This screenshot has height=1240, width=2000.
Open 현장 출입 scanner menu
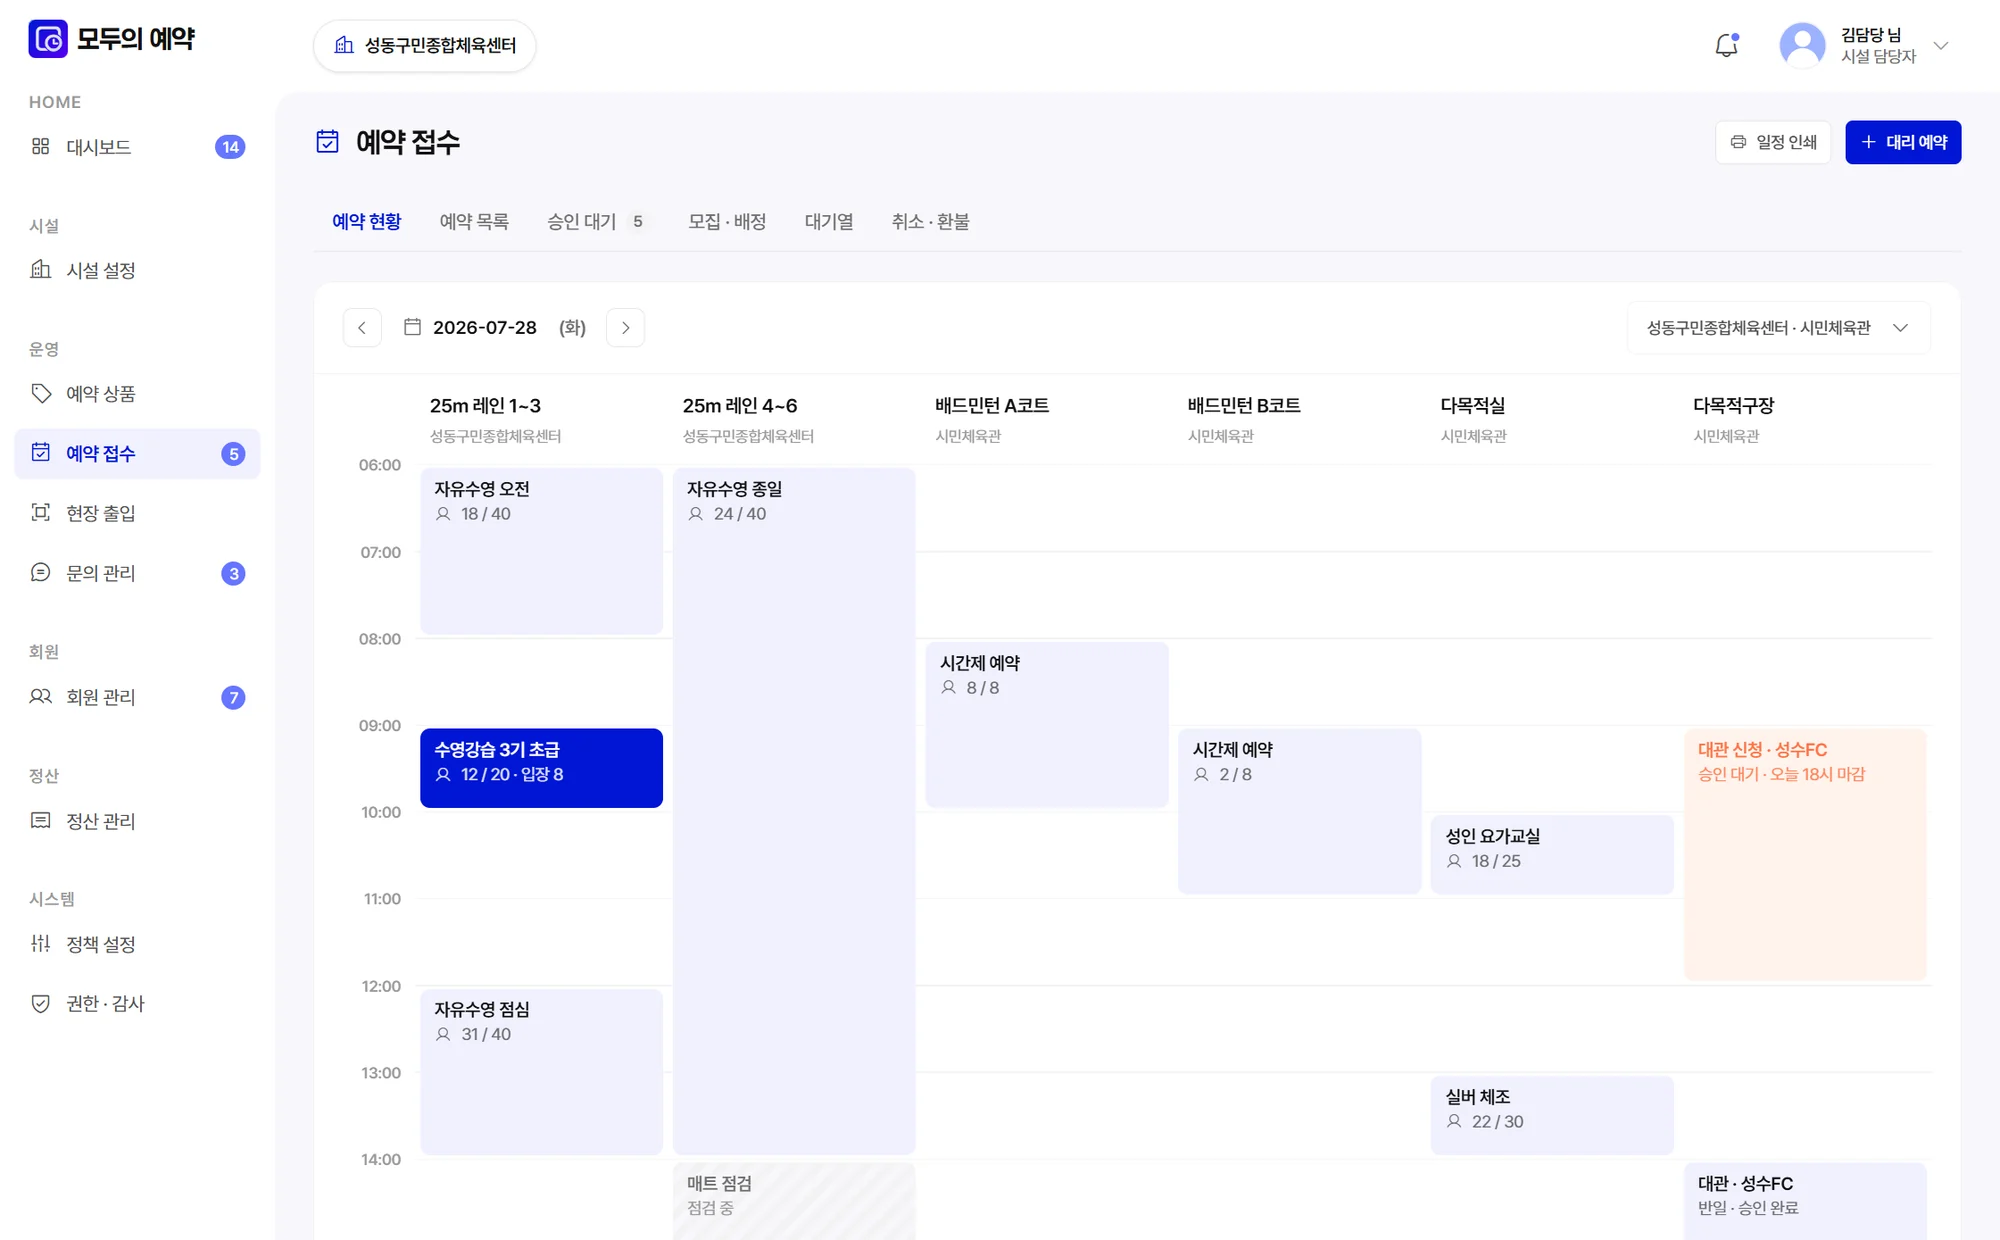click(137, 513)
